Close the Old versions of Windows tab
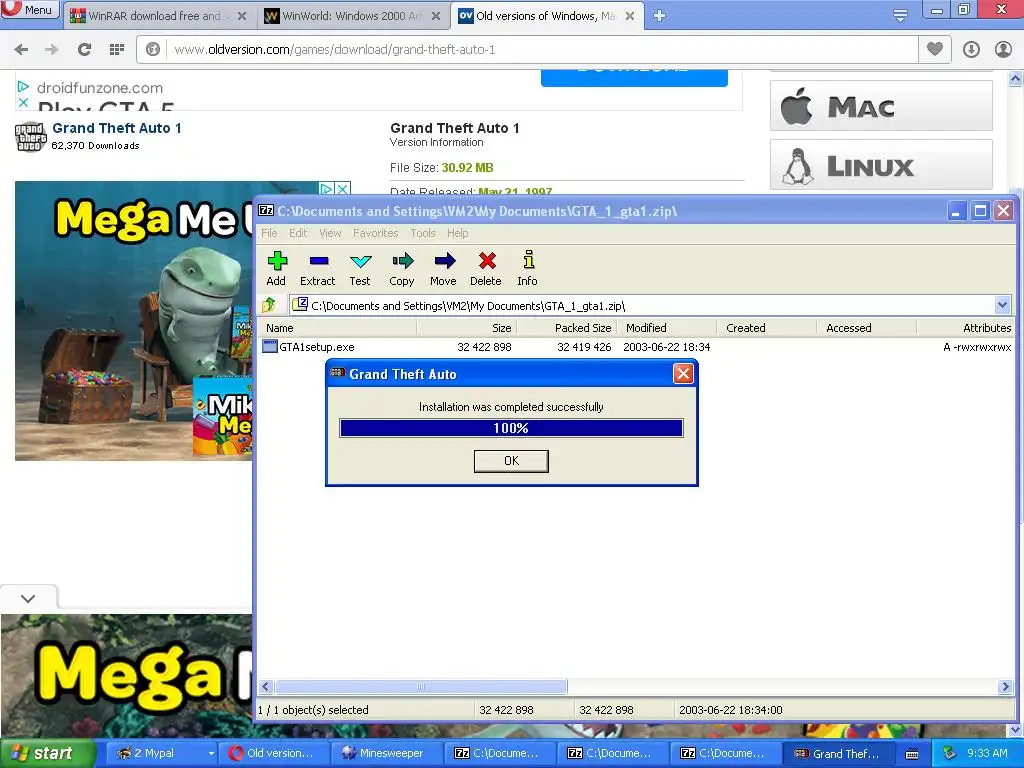The image size is (1024, 768). (630, 16)
